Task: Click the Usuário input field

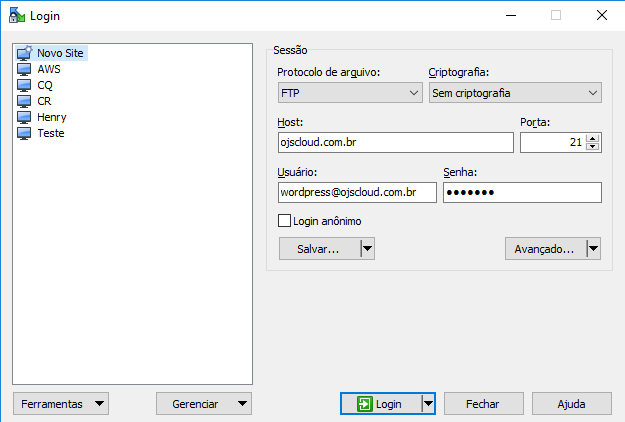Action: (x=357, y=192)
